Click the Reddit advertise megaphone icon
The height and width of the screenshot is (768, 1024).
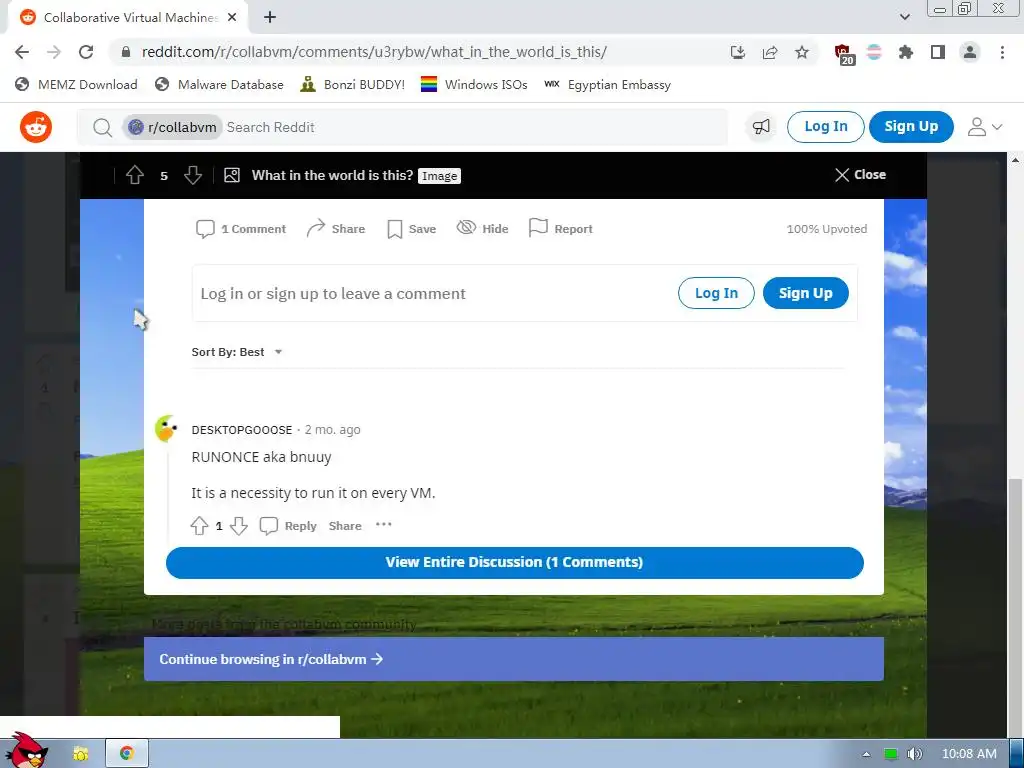tap(761, 127)
